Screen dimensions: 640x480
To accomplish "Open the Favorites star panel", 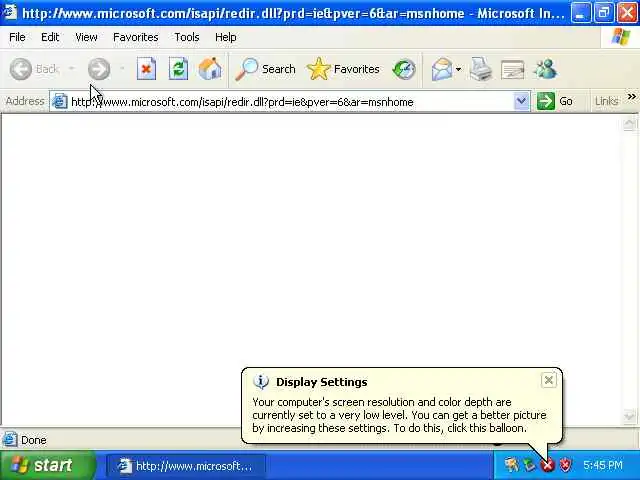I will coord(343,69).
